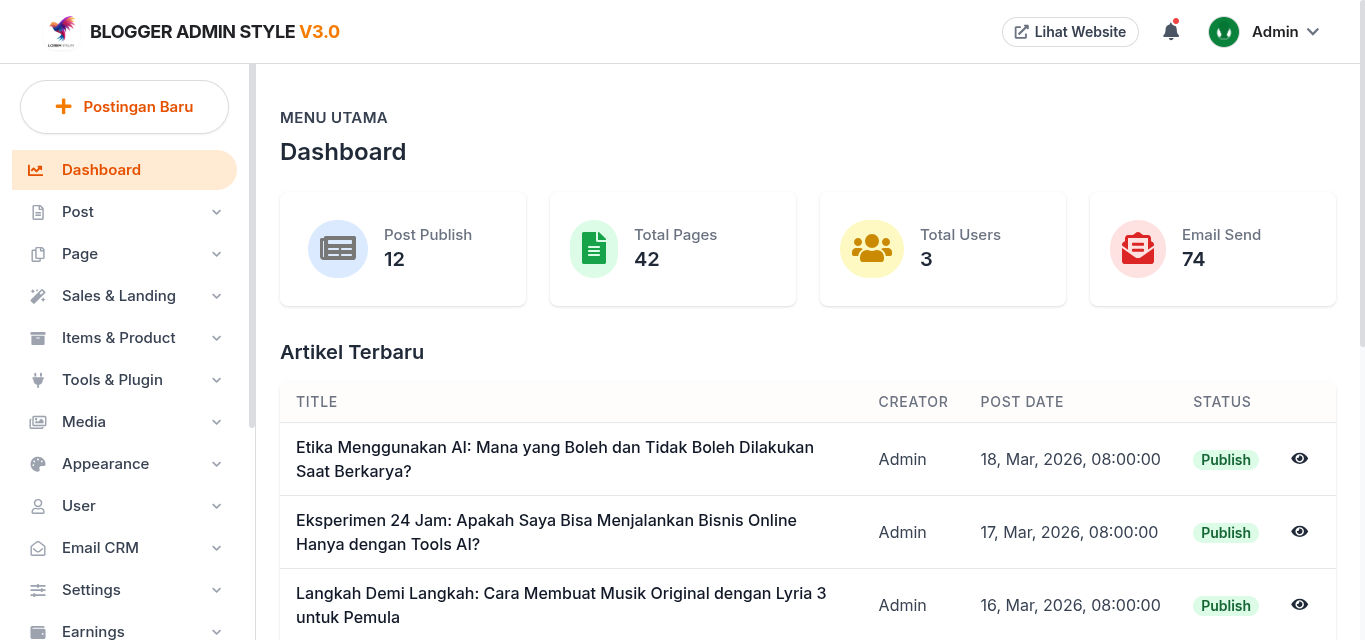Image resolution: width=1365 pixels, height=640 pixels.
Task: Click eye icon for Langkah Demi Langkah article
Action: click(x=1299, y=605)
